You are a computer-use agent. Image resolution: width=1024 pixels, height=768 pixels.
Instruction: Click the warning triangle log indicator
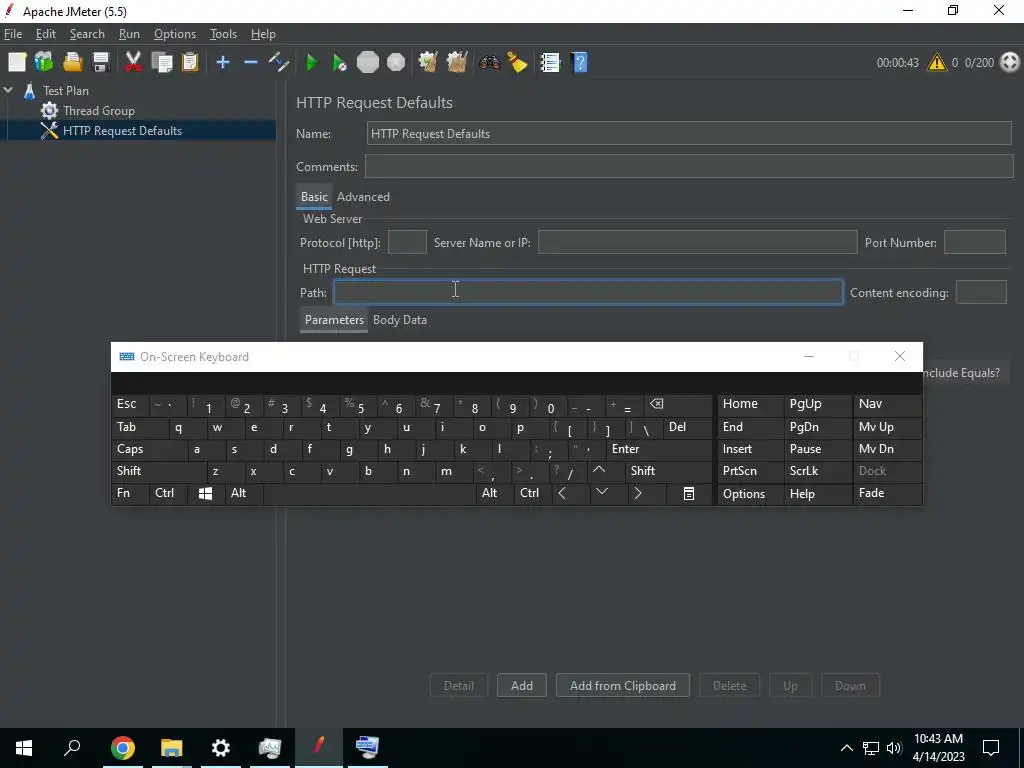tap(936, 63)
